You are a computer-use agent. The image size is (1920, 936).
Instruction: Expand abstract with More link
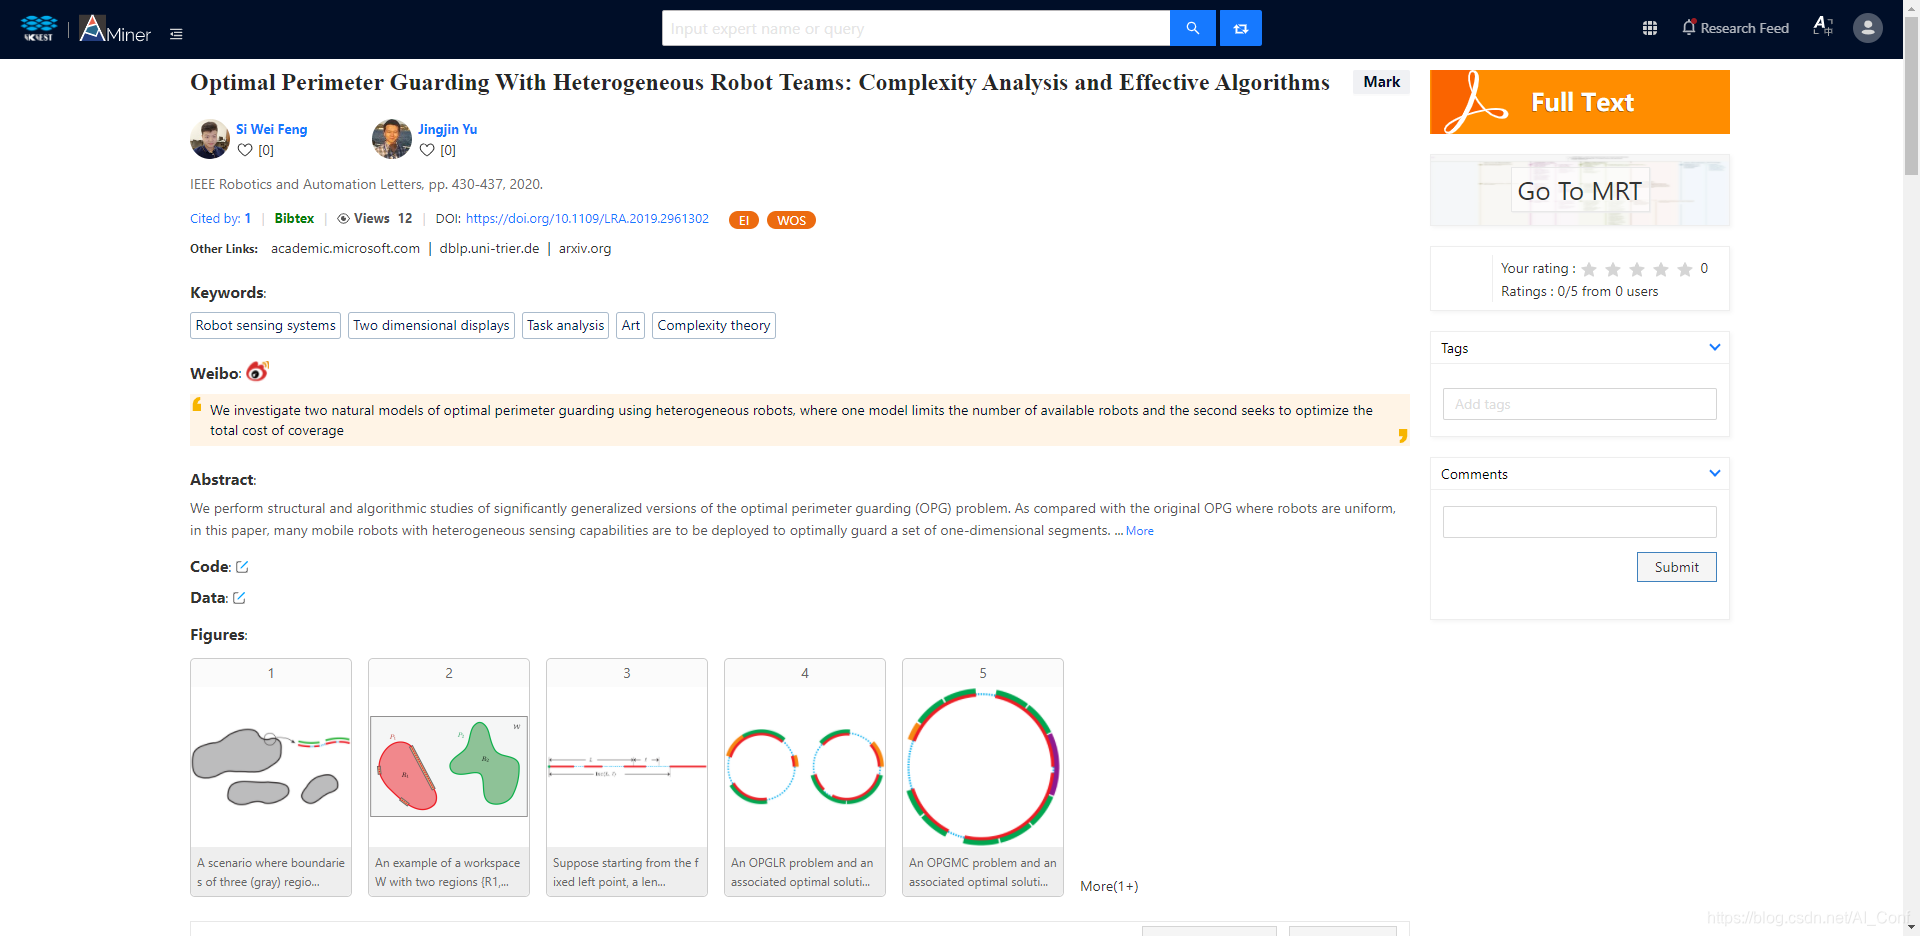click(1139, 531)
